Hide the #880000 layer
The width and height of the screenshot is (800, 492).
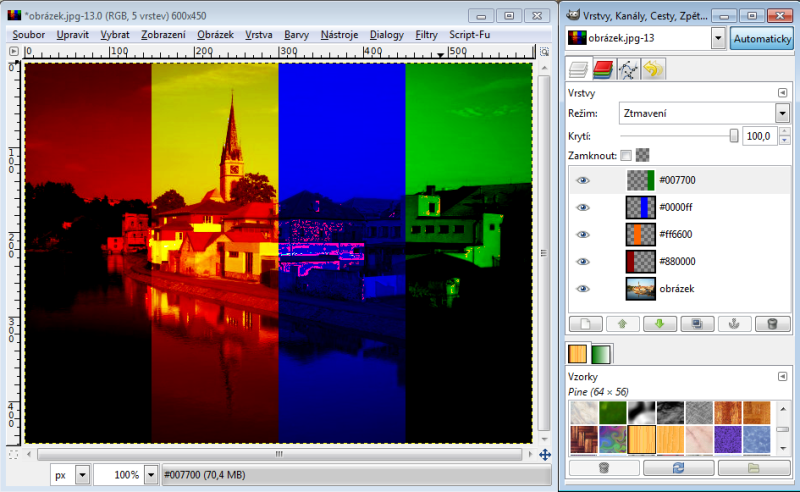coord(583,261)
